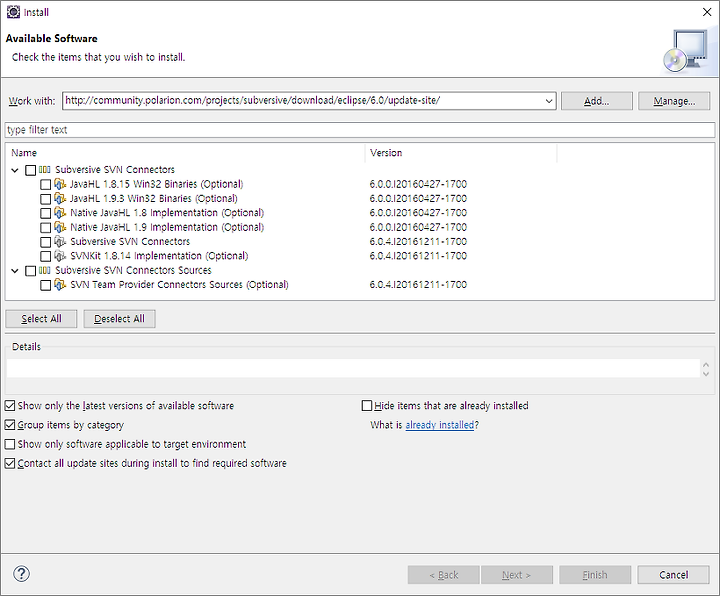Image resolution: width=720 pixels, height=596 pixels.
Task: Select 'JavaHL 1.9.3 Win32 Binaries (Optional)' row text
Action: tap(154, 198)
